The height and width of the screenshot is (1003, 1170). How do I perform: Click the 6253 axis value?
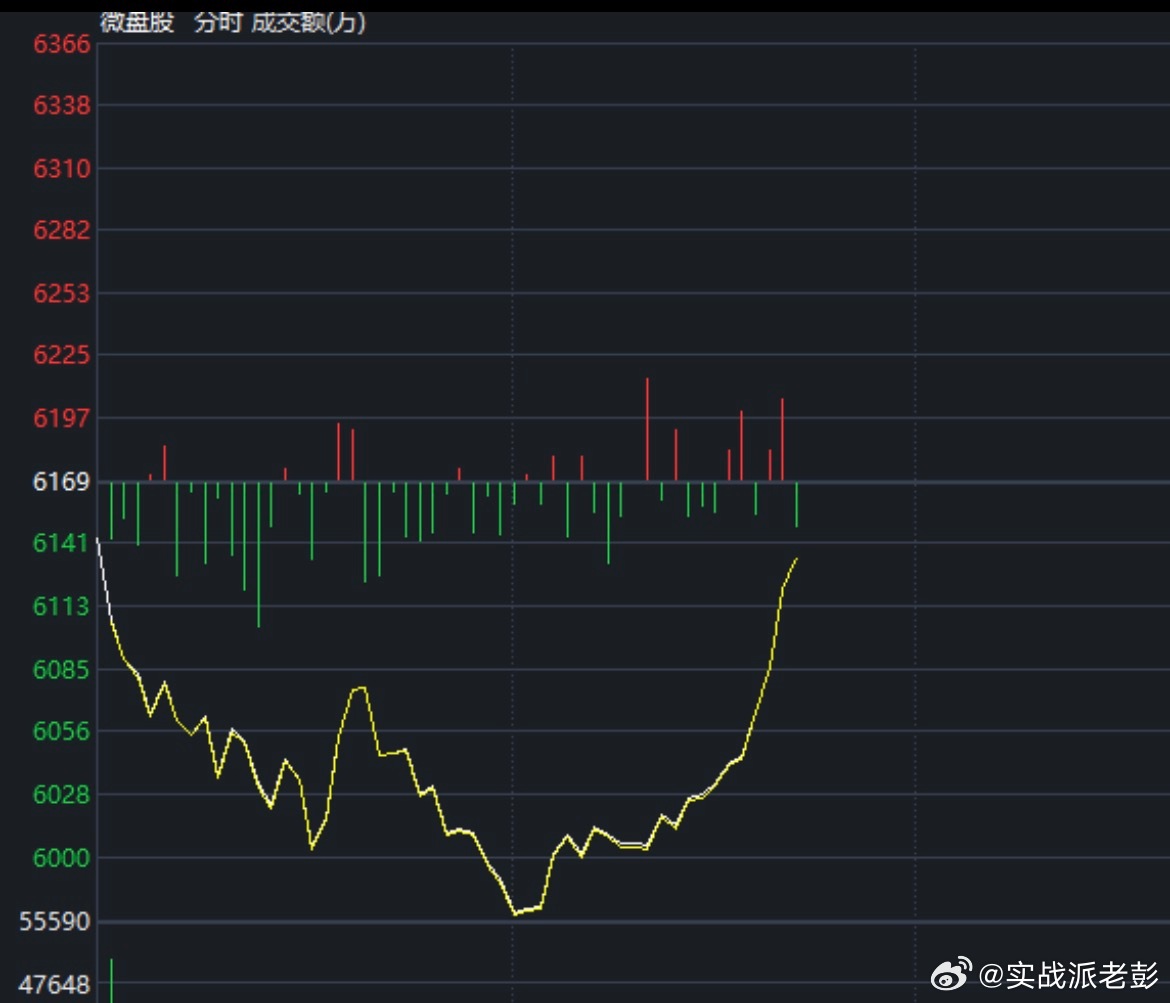point(62,293)
